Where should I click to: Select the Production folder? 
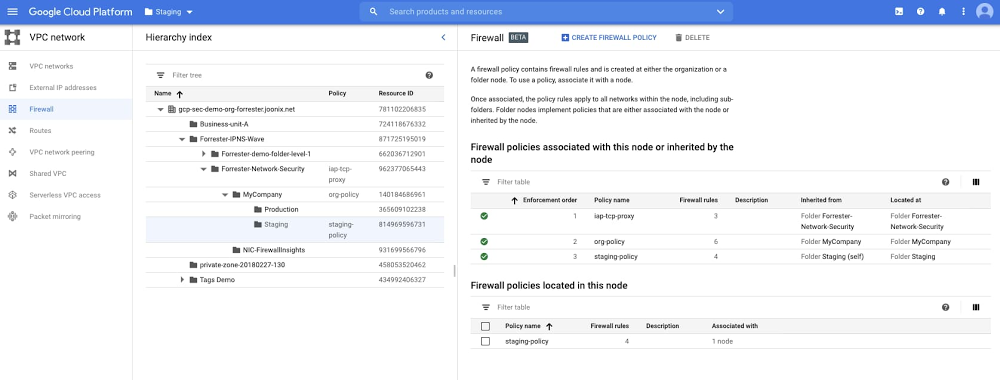(281, 209)
